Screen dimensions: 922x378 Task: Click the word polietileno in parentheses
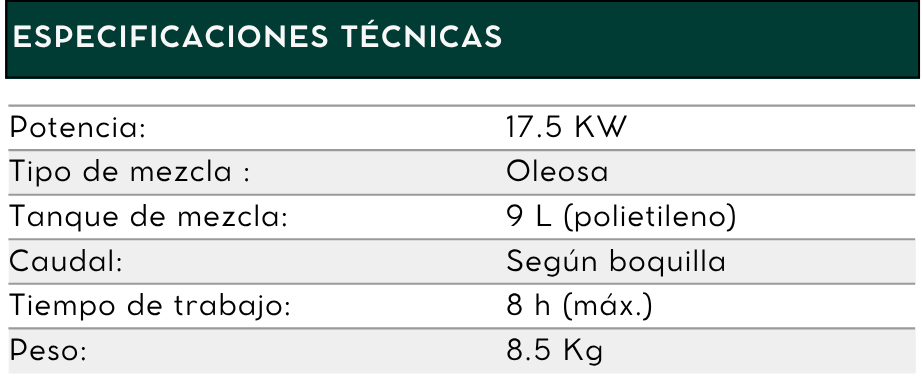[650, 216]
